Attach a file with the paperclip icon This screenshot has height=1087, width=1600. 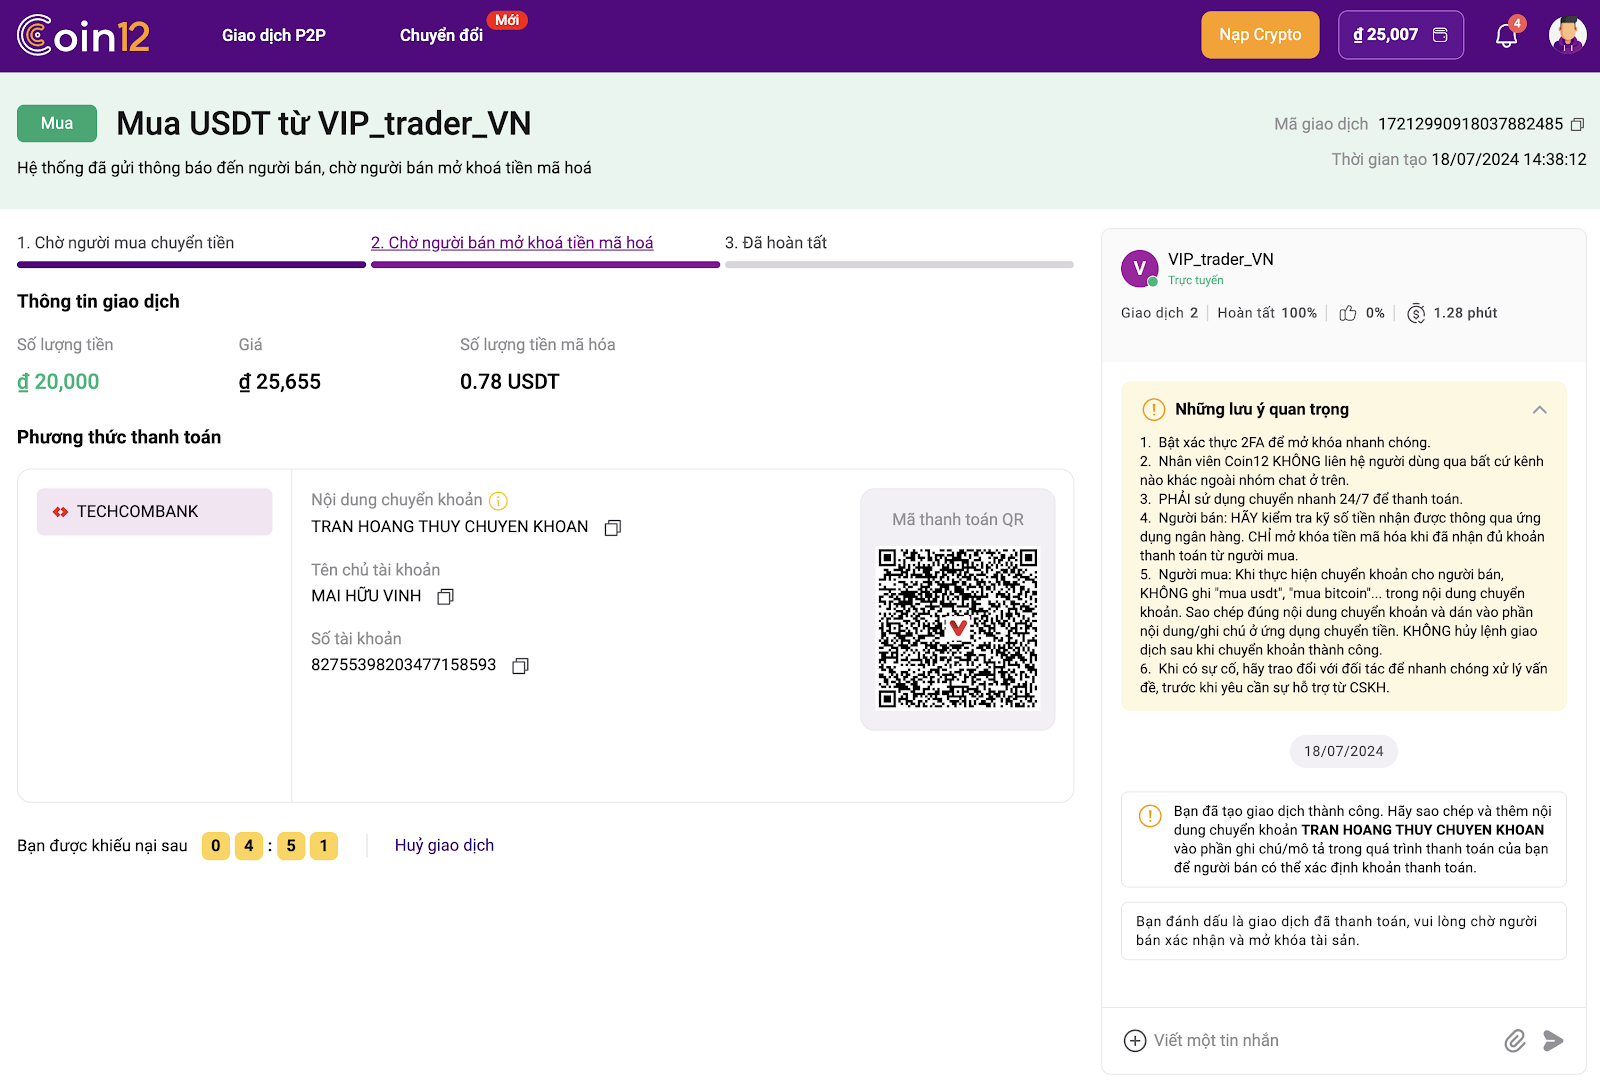(x=1515, y=1041)
